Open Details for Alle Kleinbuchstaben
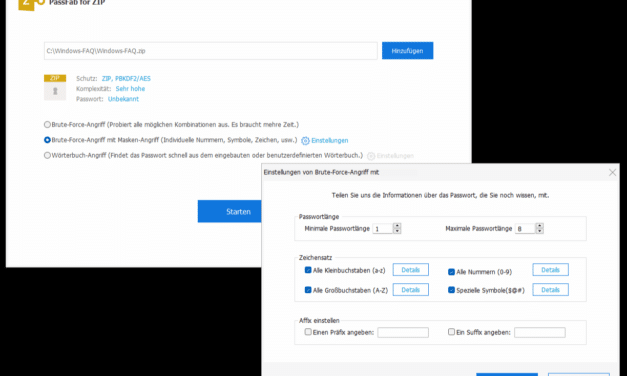The image size is (627, 376). click(411, 270)
